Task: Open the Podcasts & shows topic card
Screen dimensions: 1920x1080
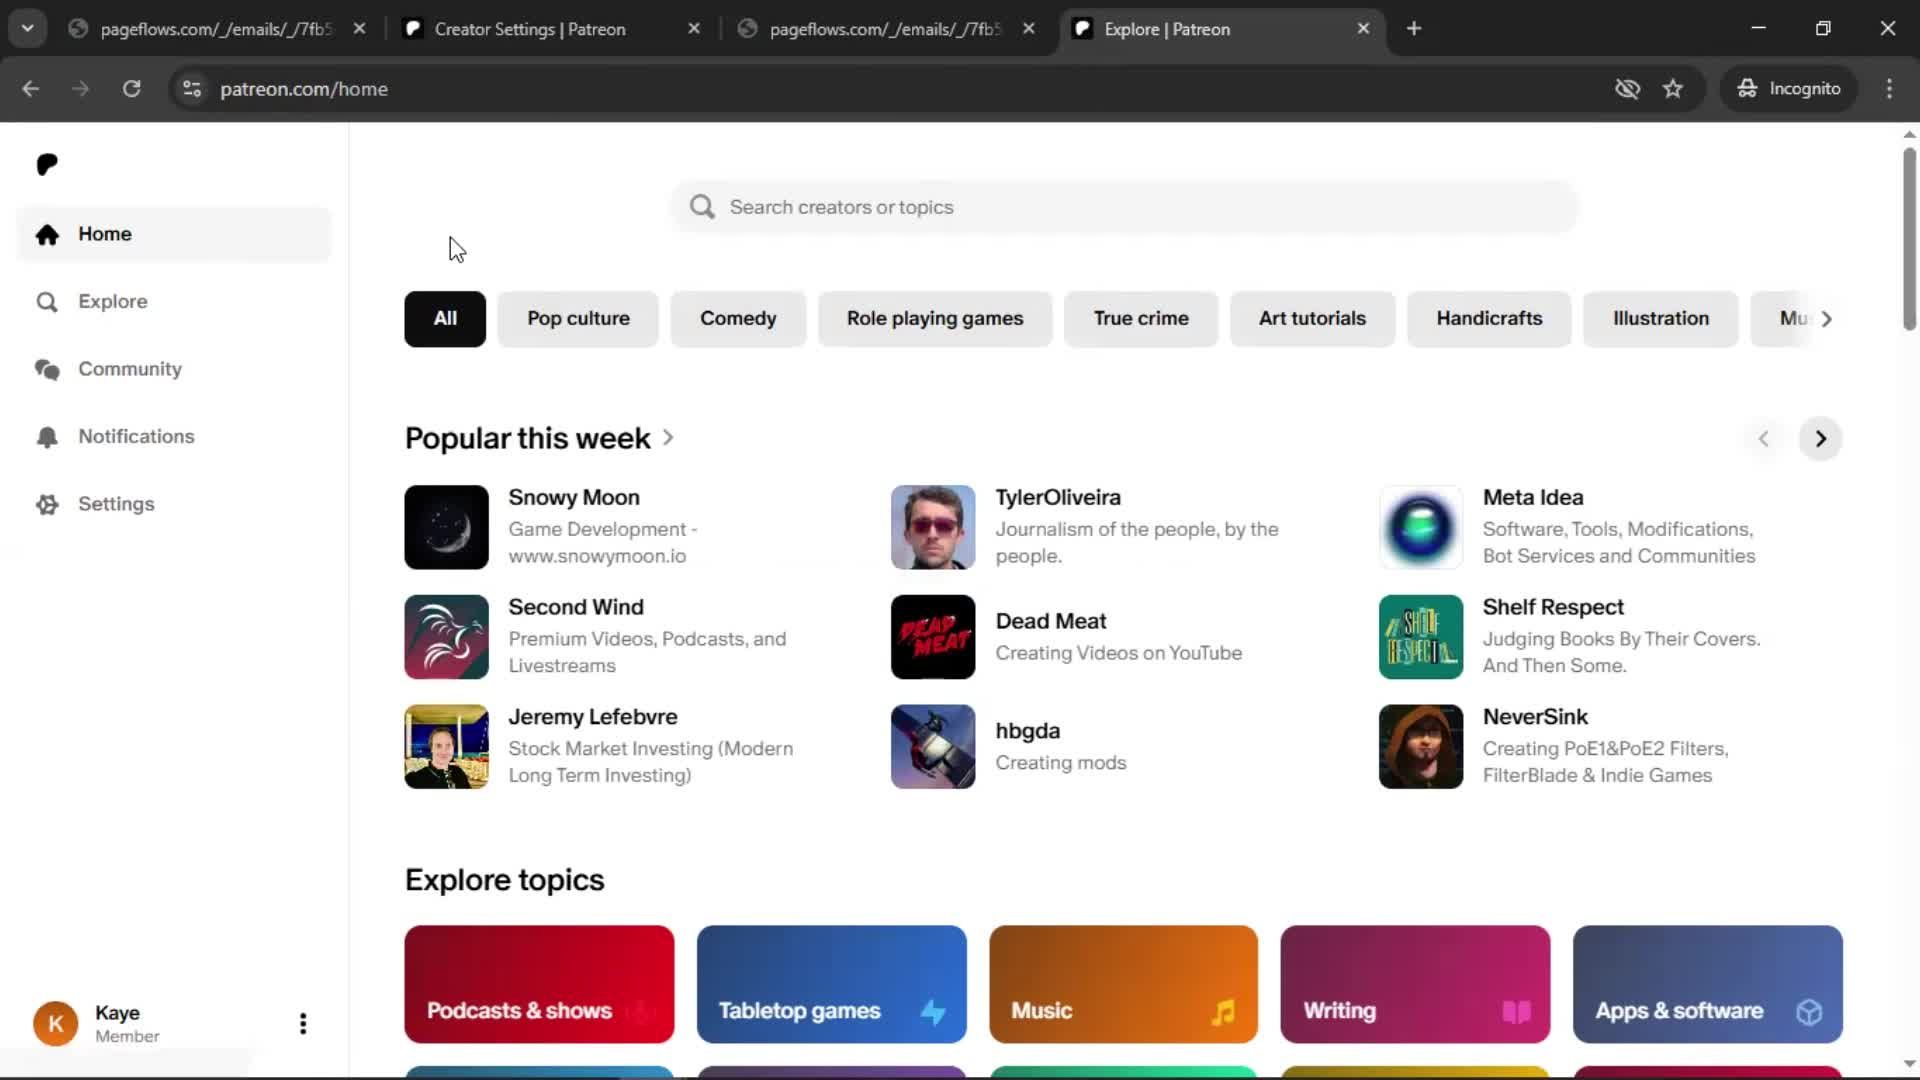Action: tap(539, 984)
